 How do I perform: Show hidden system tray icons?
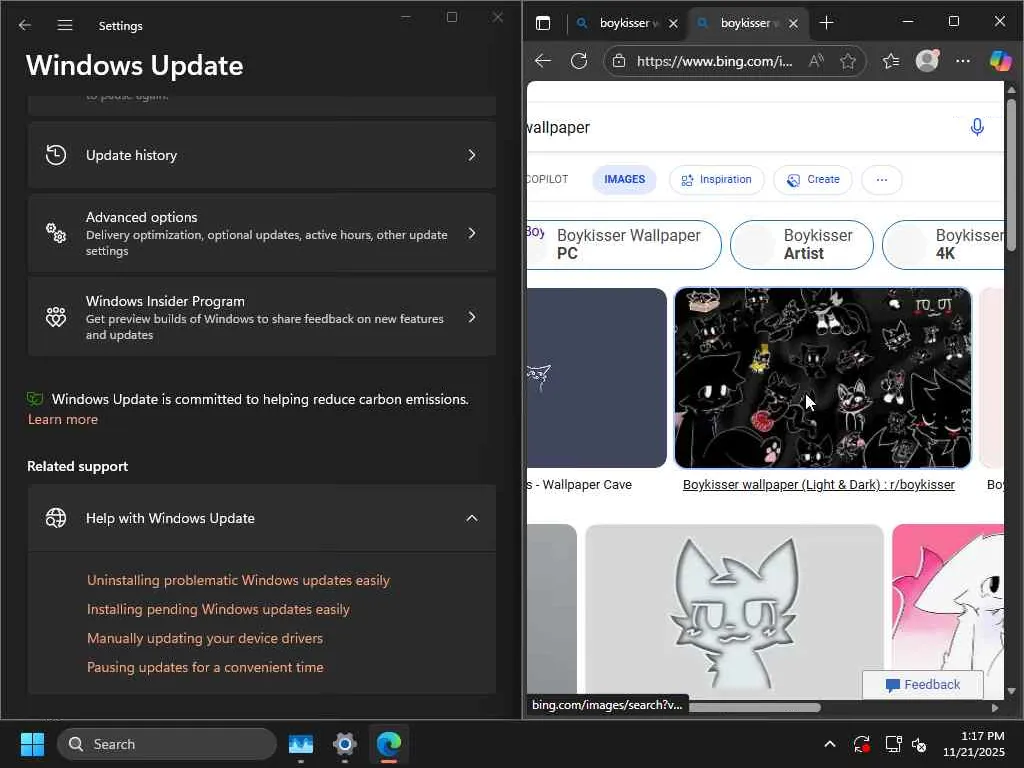point(829,744)
